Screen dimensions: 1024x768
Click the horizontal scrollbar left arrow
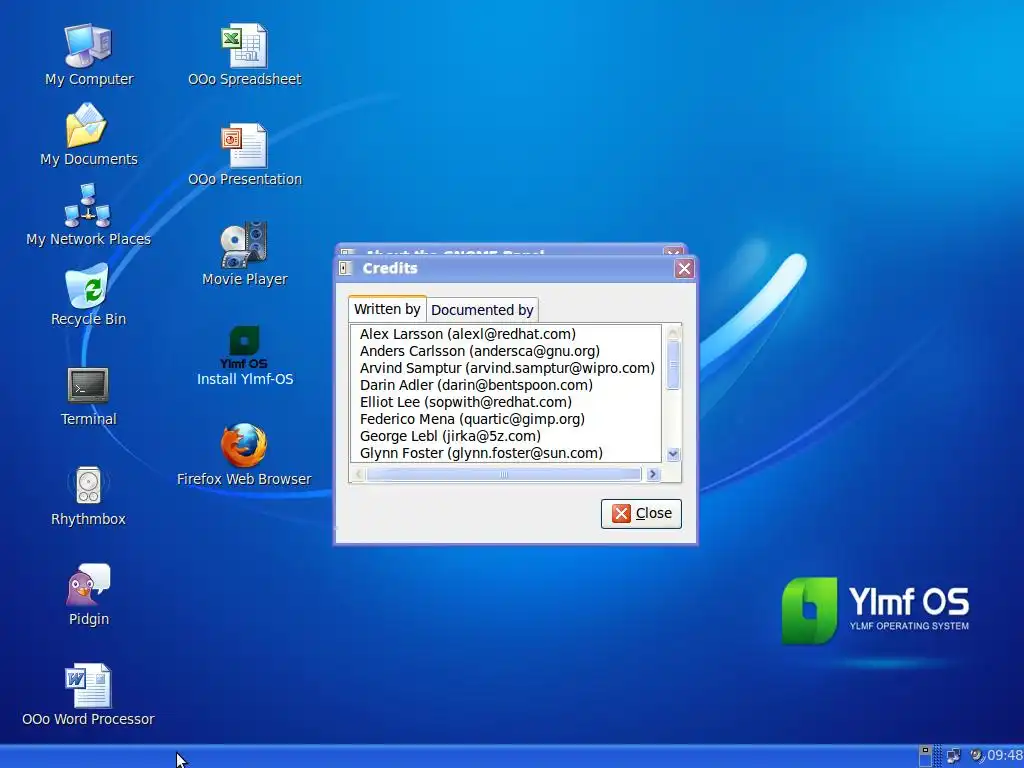pyautogui.click(x=358, y=474)
